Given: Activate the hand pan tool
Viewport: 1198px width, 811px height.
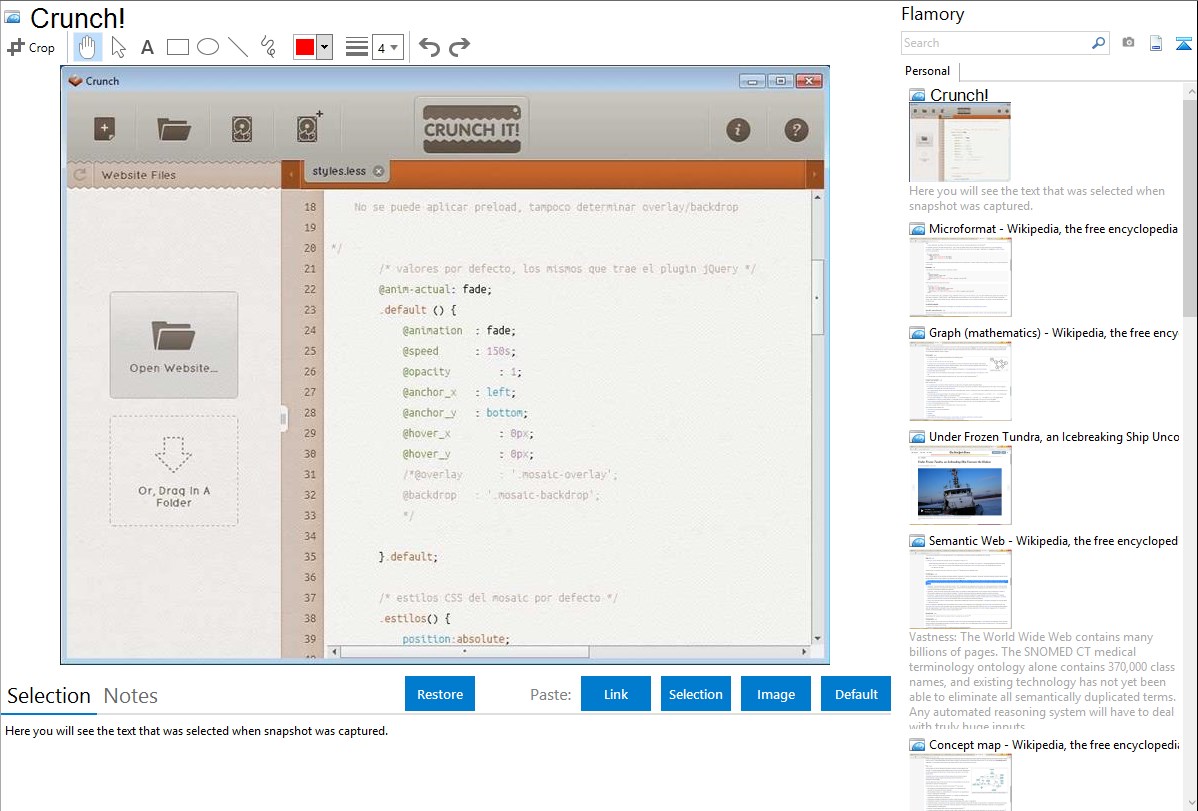Looking at the screenshot, I should (x=86, y=47).
